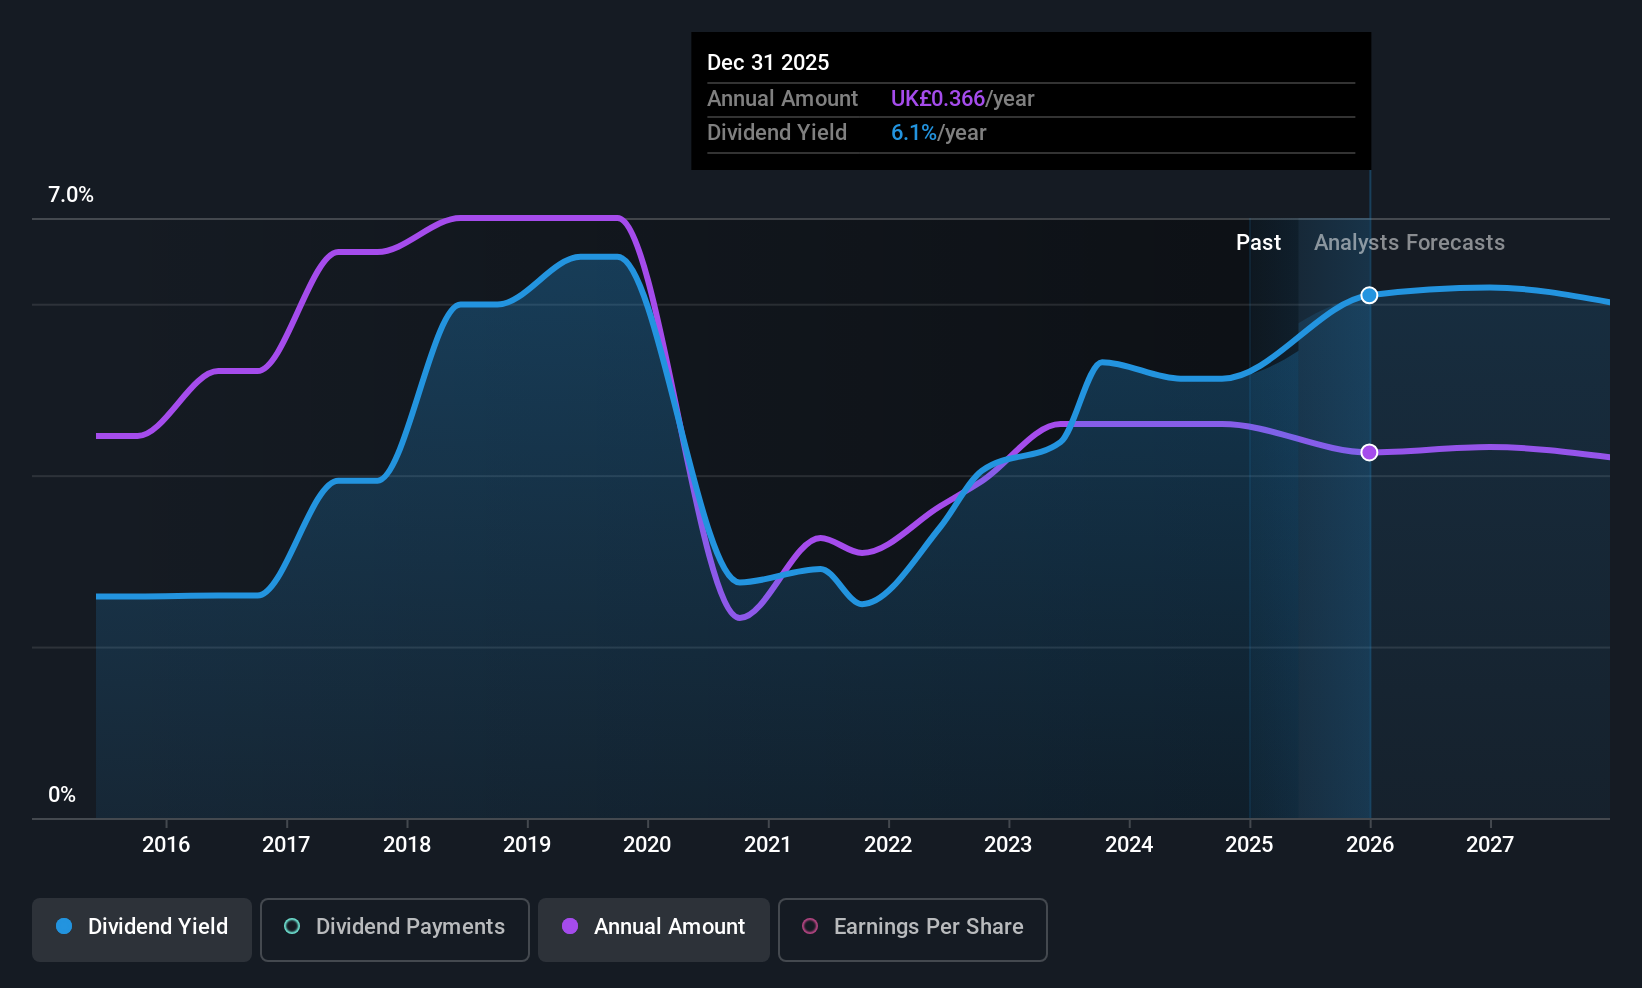Click the 7.0% y-axis label
The width and height of the screenshot is (1642, 988).
tap(71, 195)
